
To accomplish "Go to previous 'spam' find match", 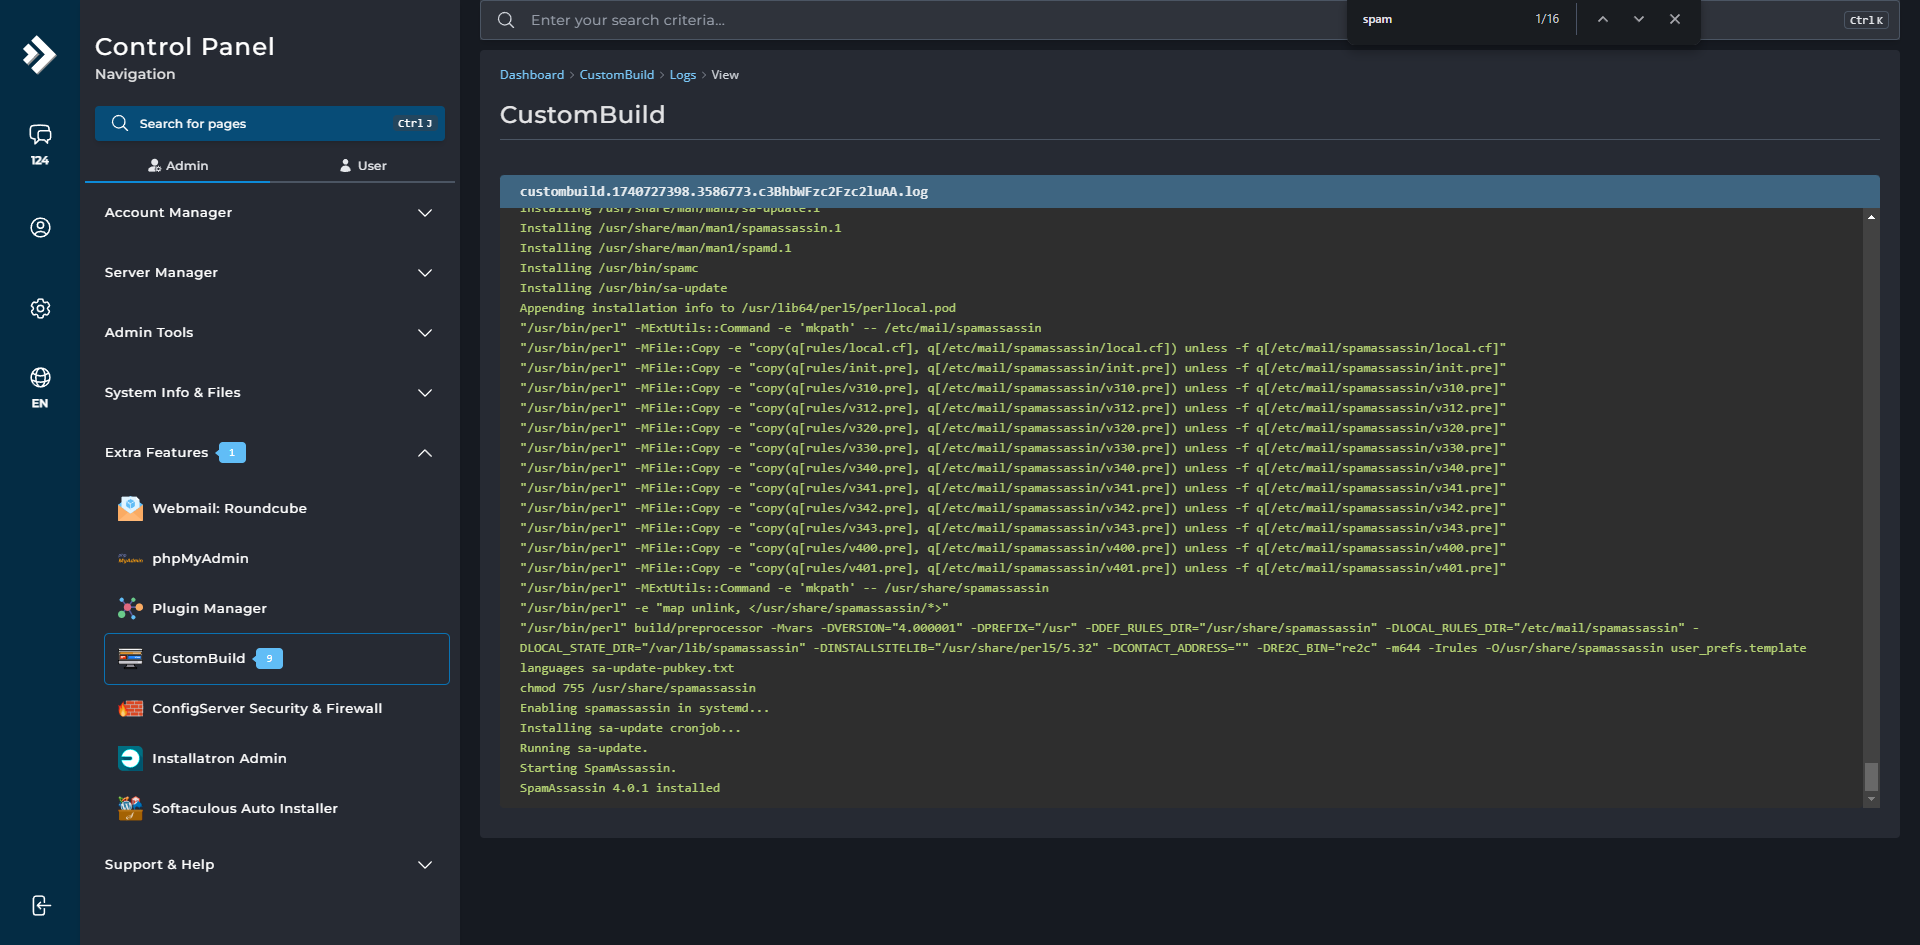I will click(1603, 19).
